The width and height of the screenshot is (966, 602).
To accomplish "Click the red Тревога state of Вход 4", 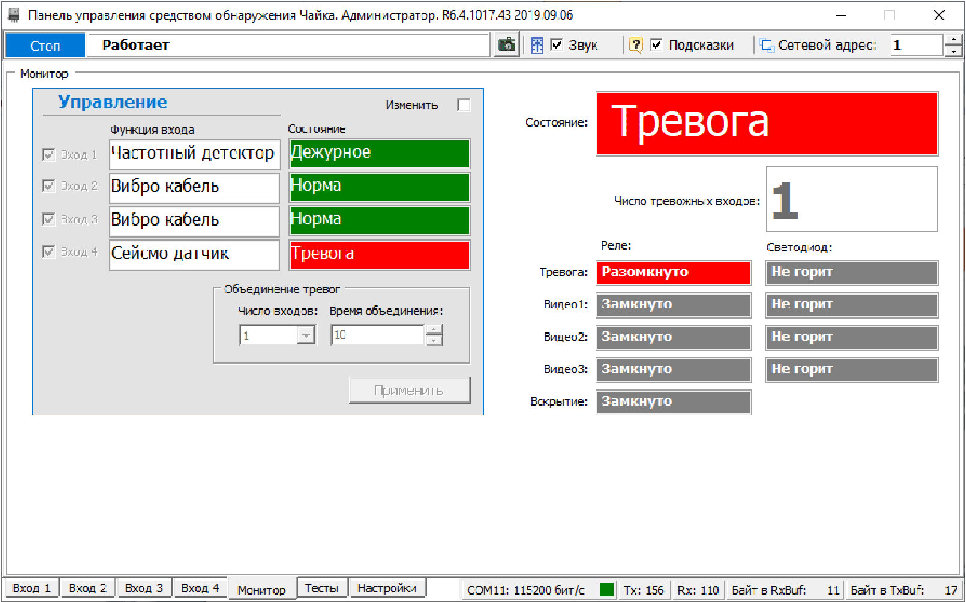I will tap(380, 254).
